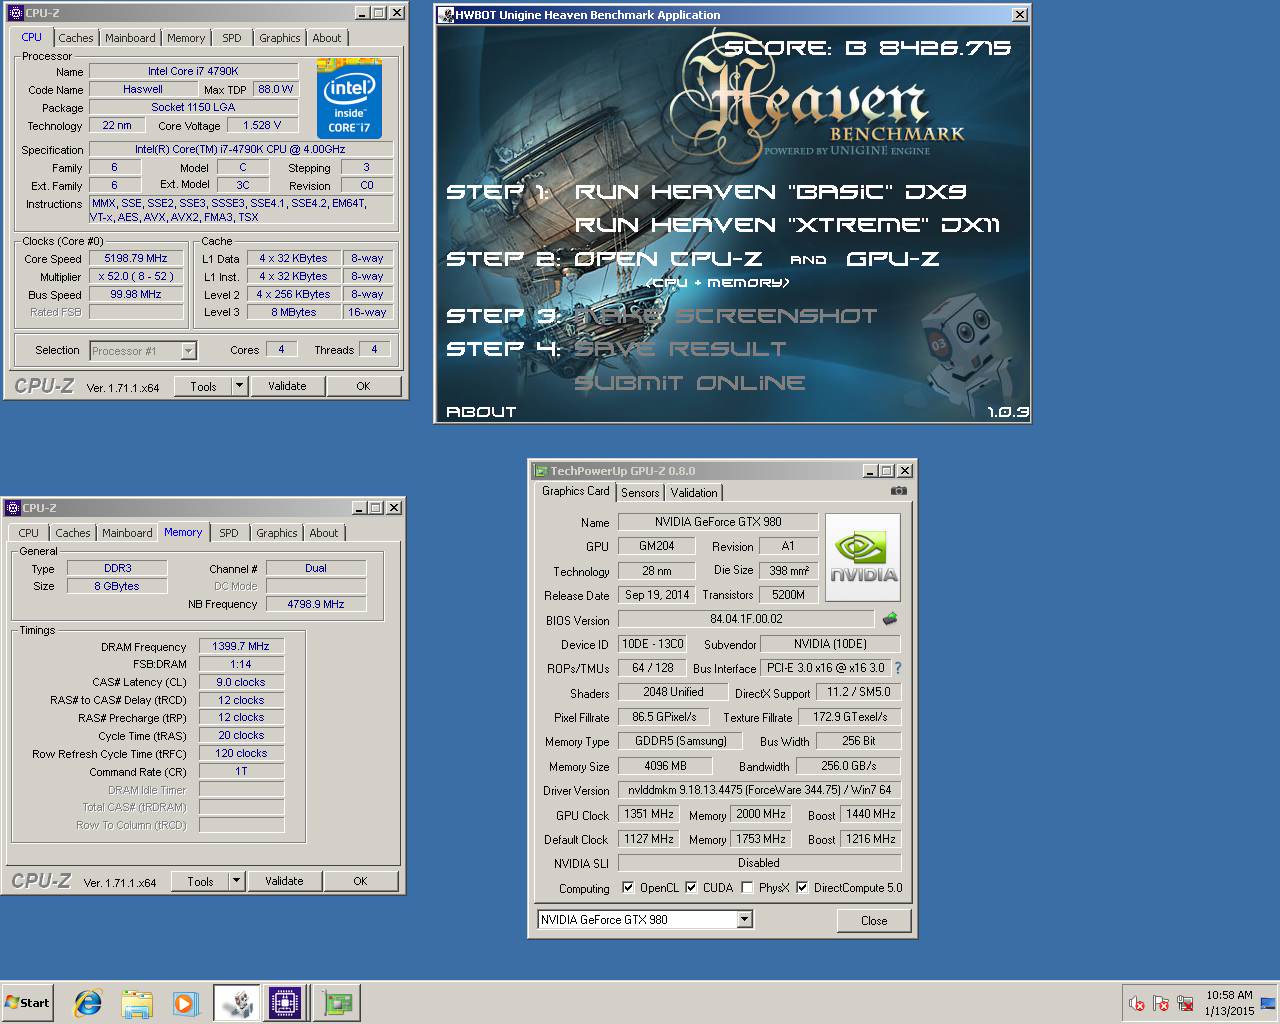Viewport: 1280px width, 1024px height.
Task: Select About tab in the lower CPU-Z window
Action: pyautogui.click(x=323, y=533)
